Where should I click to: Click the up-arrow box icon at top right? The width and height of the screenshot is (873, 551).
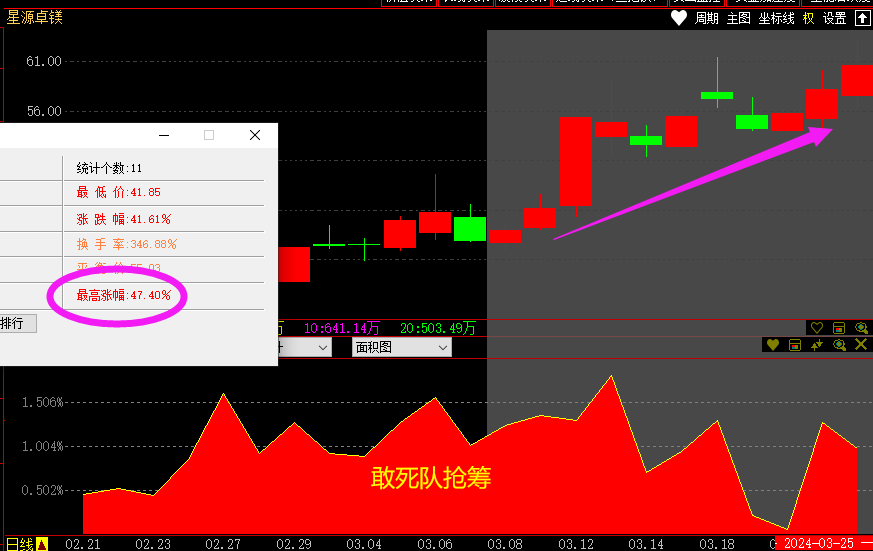pyautogui.click(x=862, y=18)
